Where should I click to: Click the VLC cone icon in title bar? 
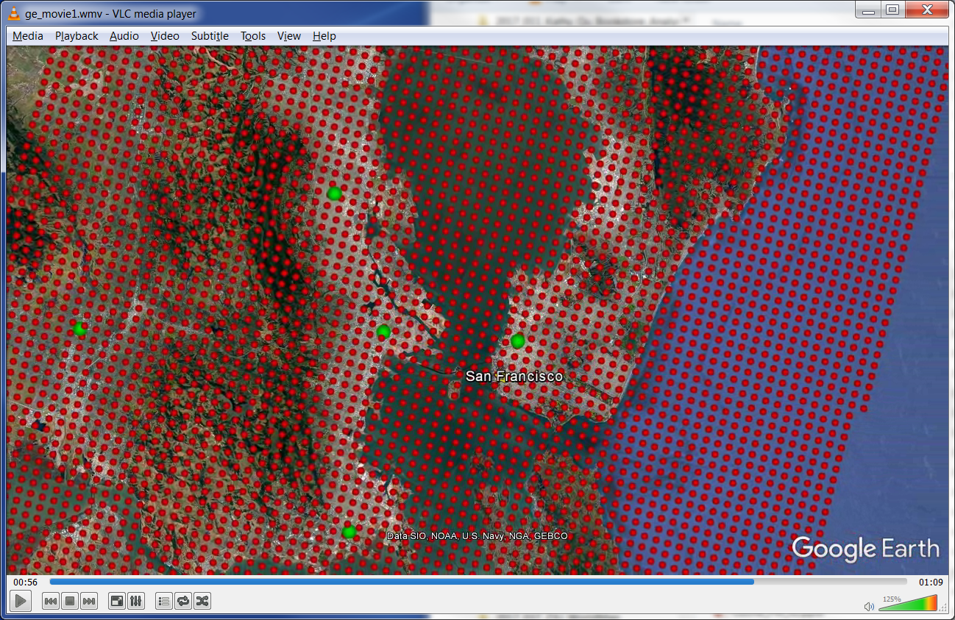click(x=13, y=13)
